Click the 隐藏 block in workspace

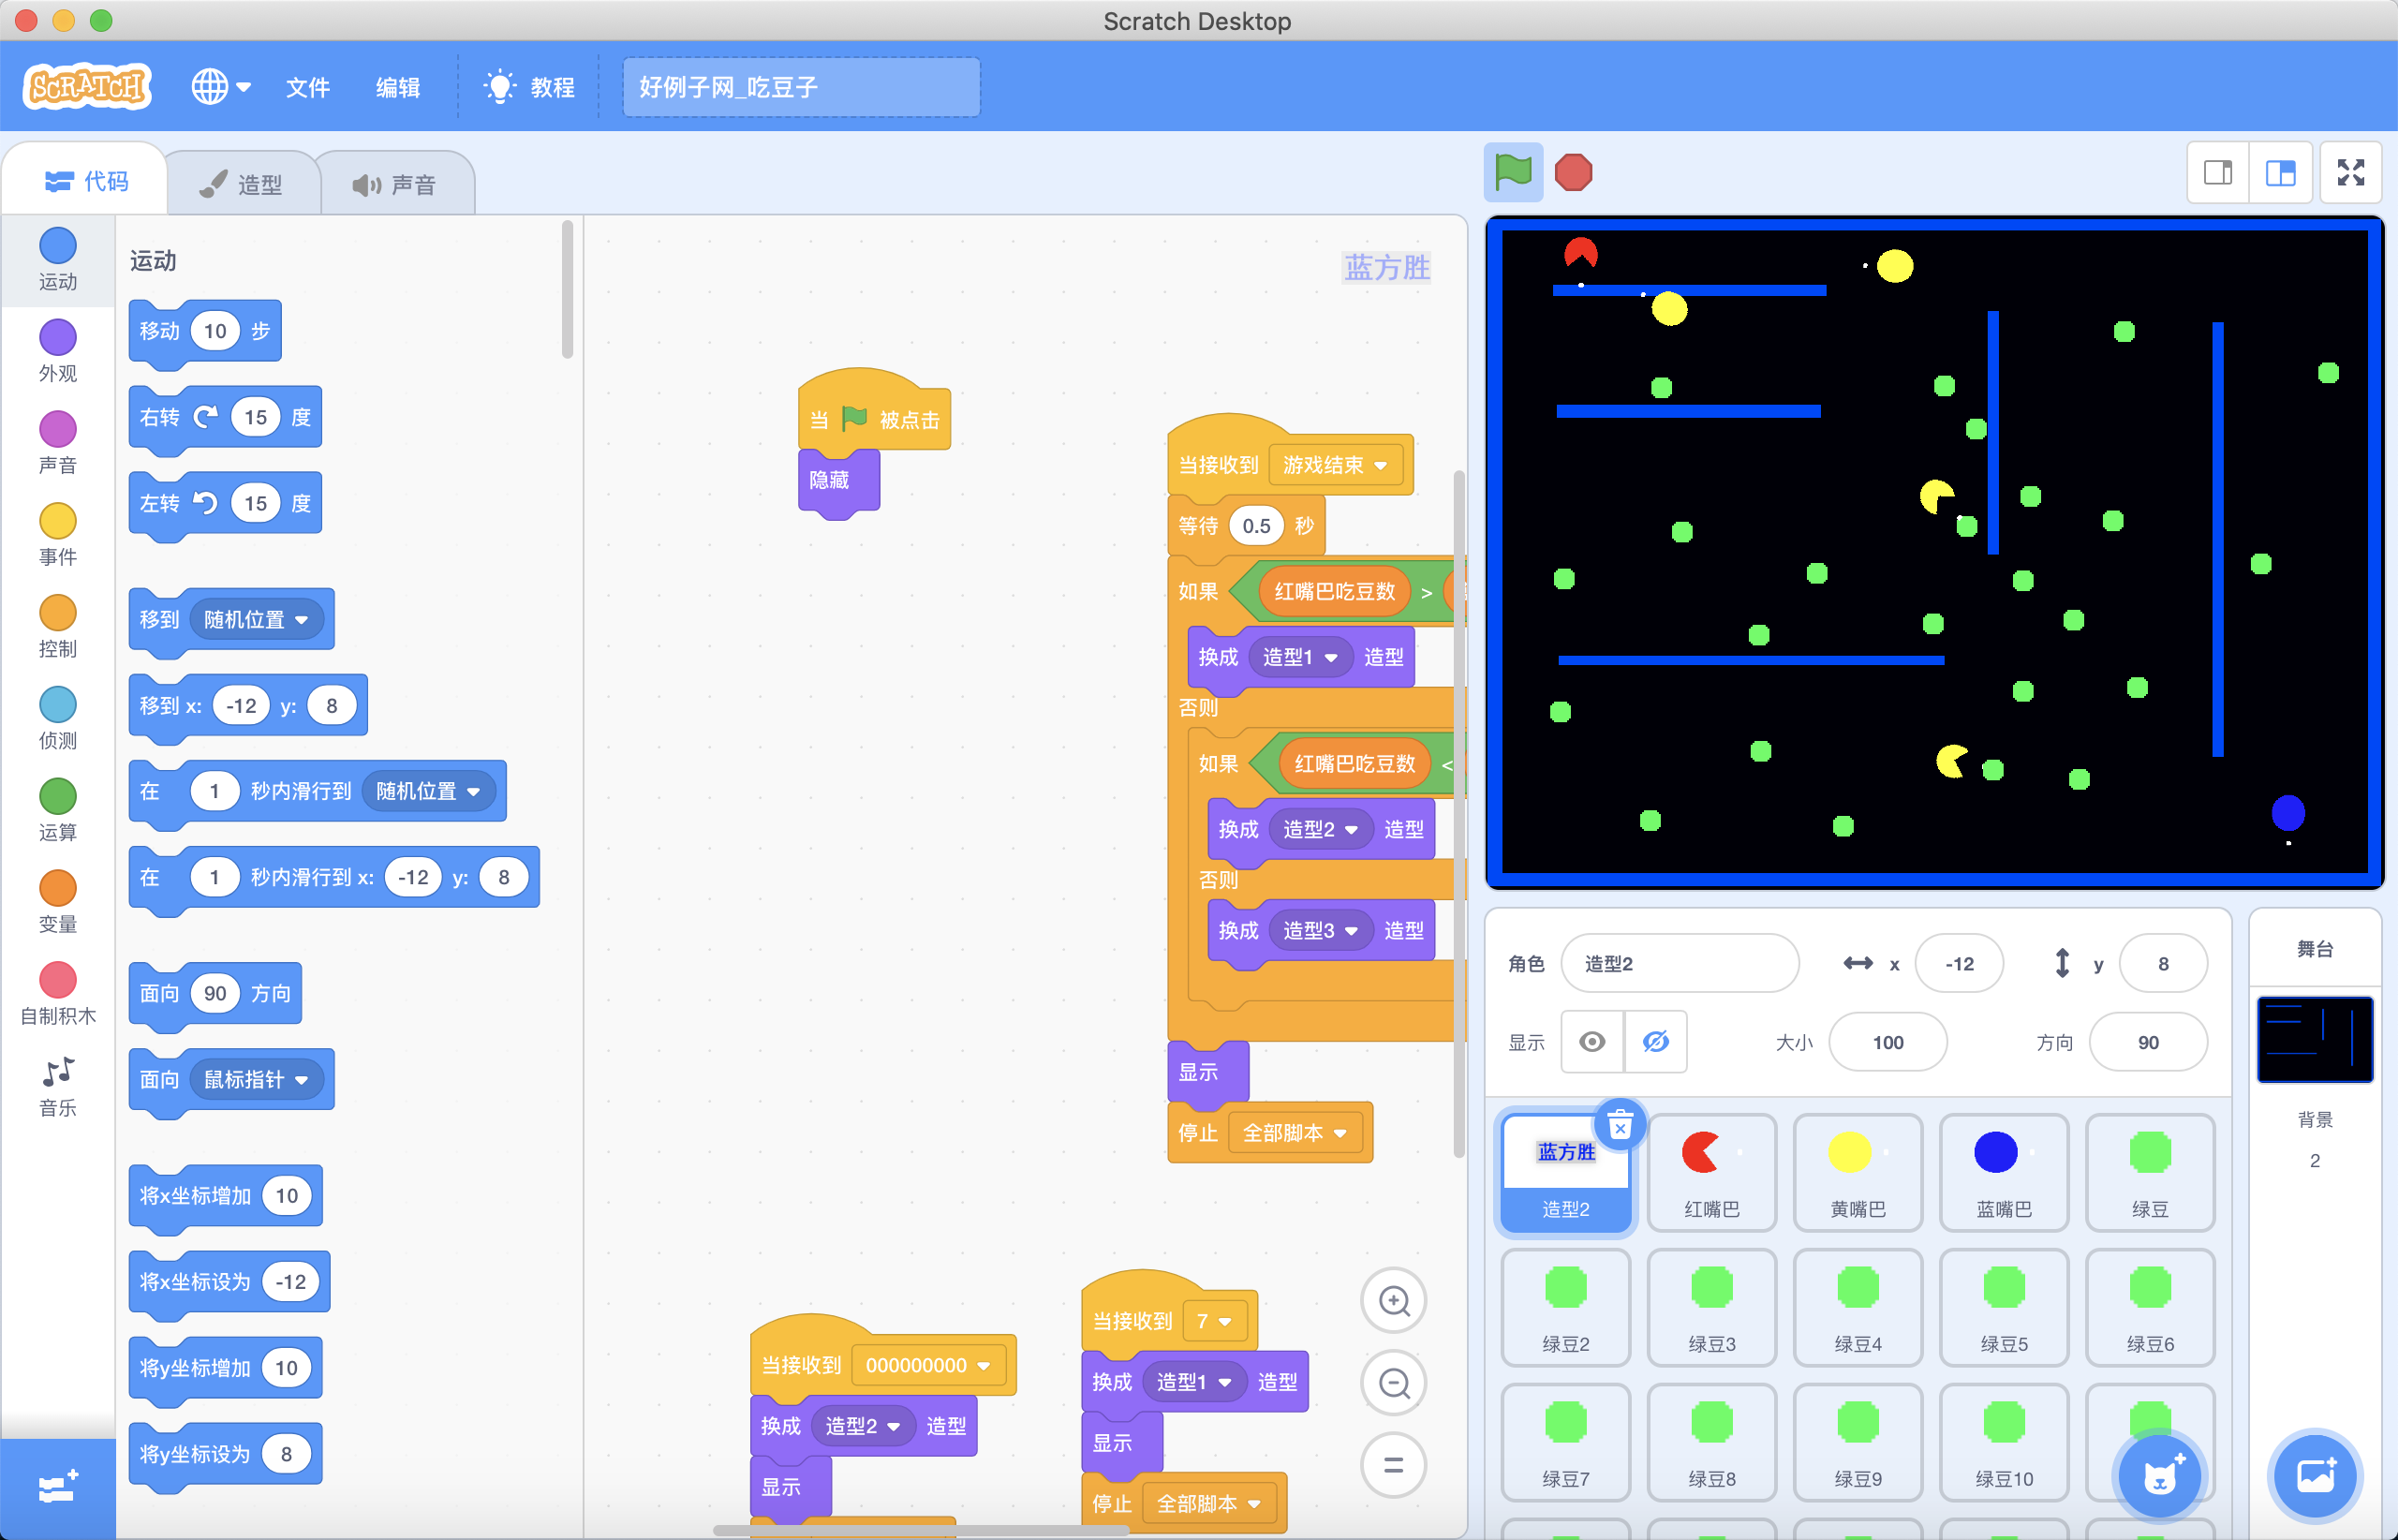(x=838, y=481)
